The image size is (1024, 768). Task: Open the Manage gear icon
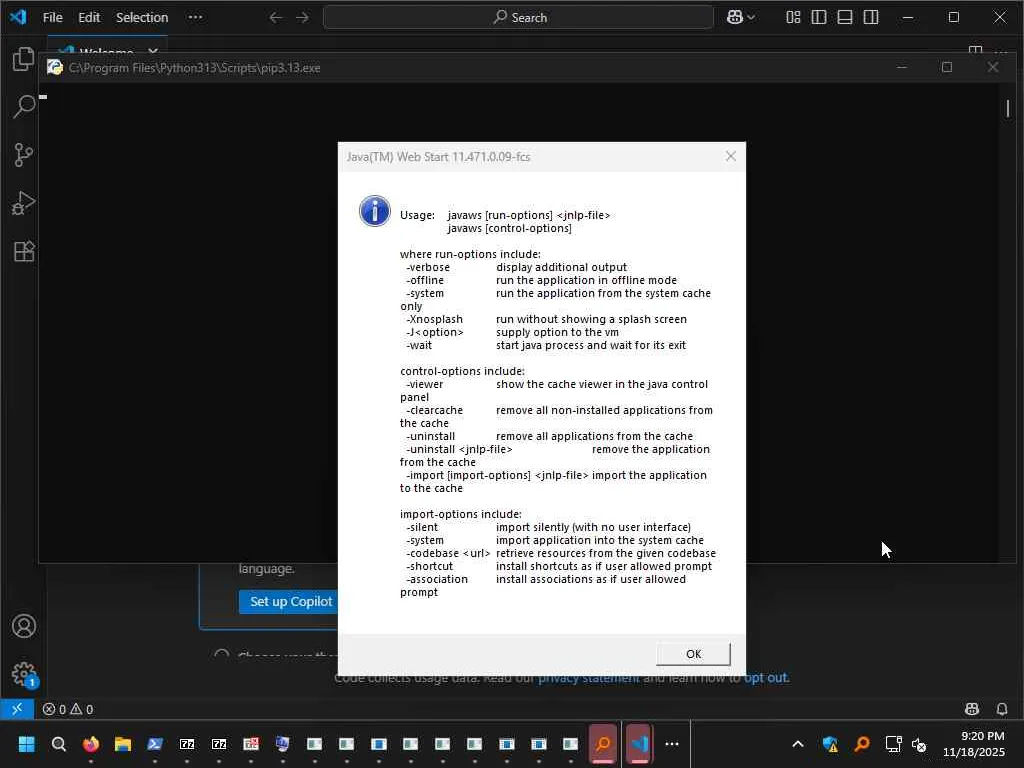click(x=24, y=674)
